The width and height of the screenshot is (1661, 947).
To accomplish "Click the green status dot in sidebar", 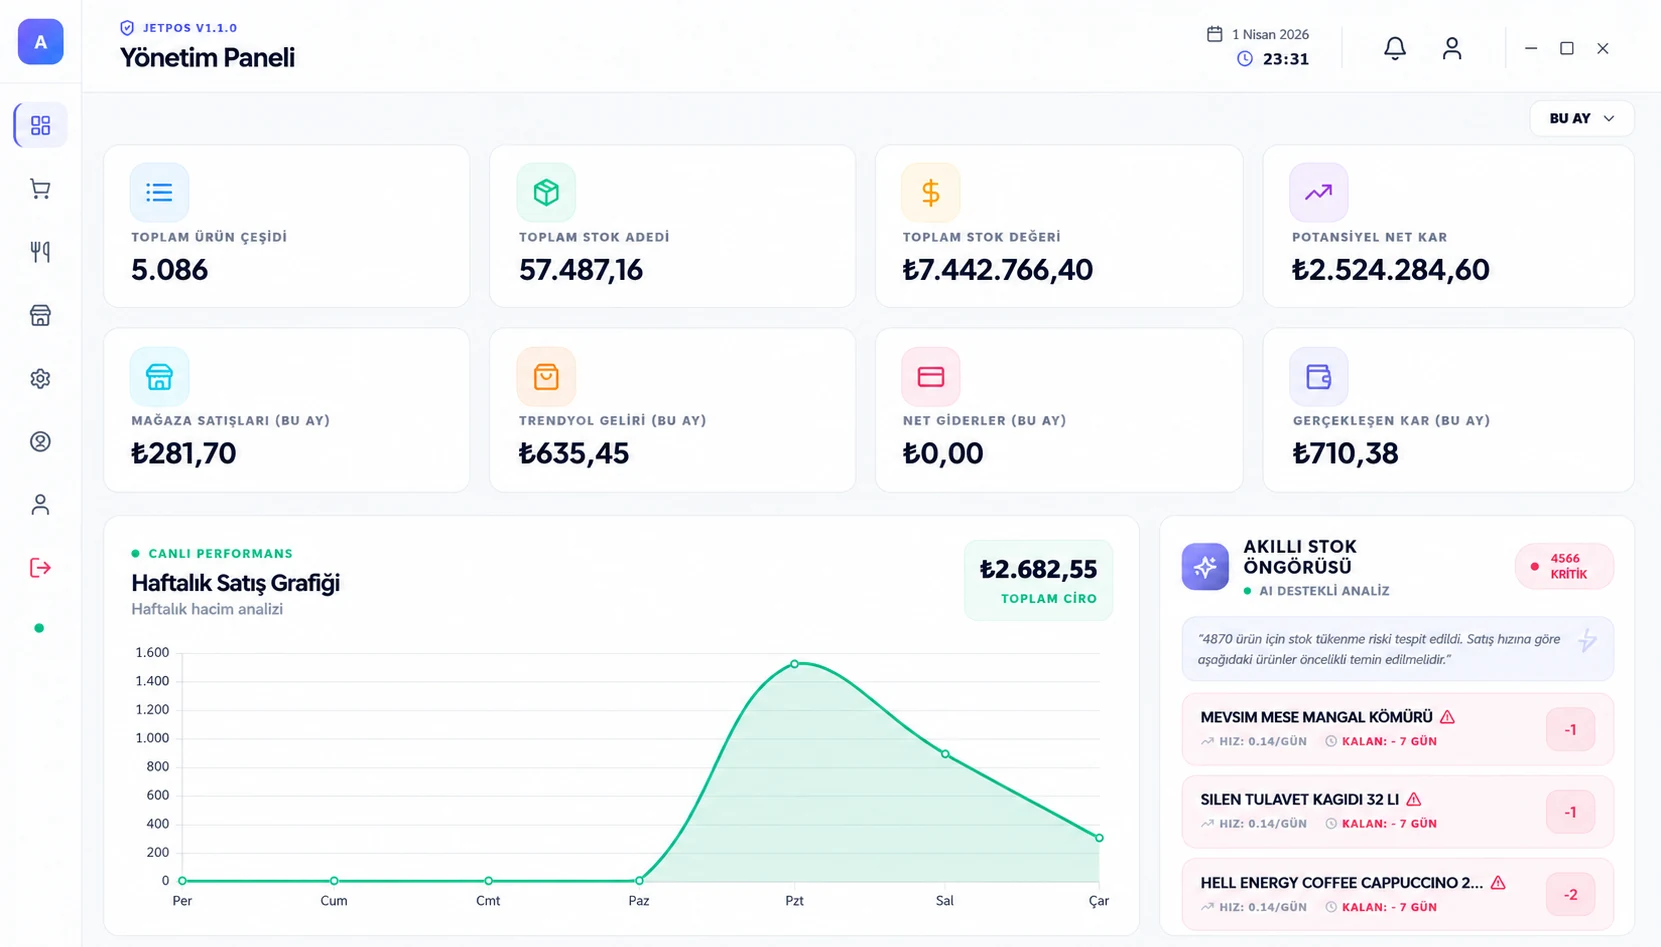I will (x=39, y=628).
